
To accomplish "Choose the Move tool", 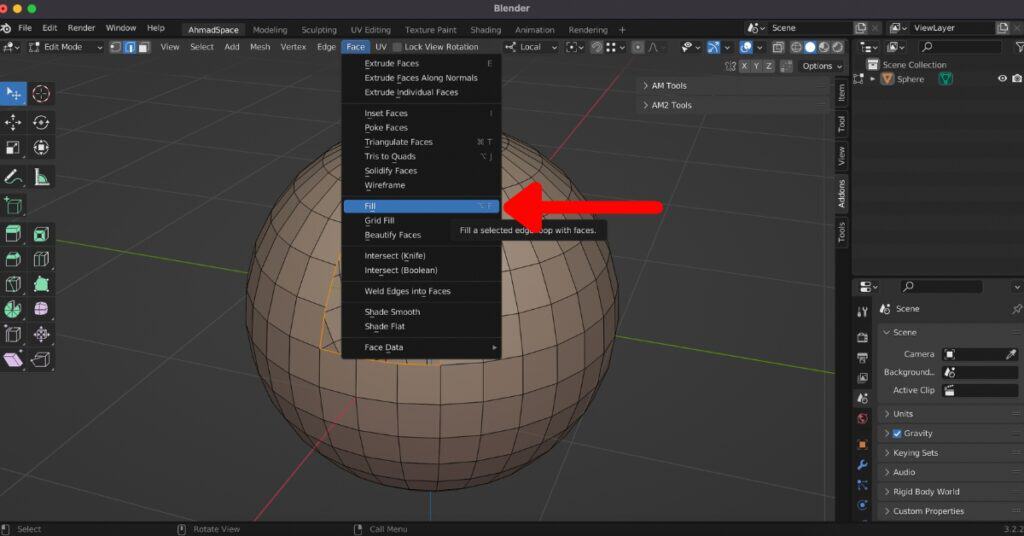I will 13,122.
